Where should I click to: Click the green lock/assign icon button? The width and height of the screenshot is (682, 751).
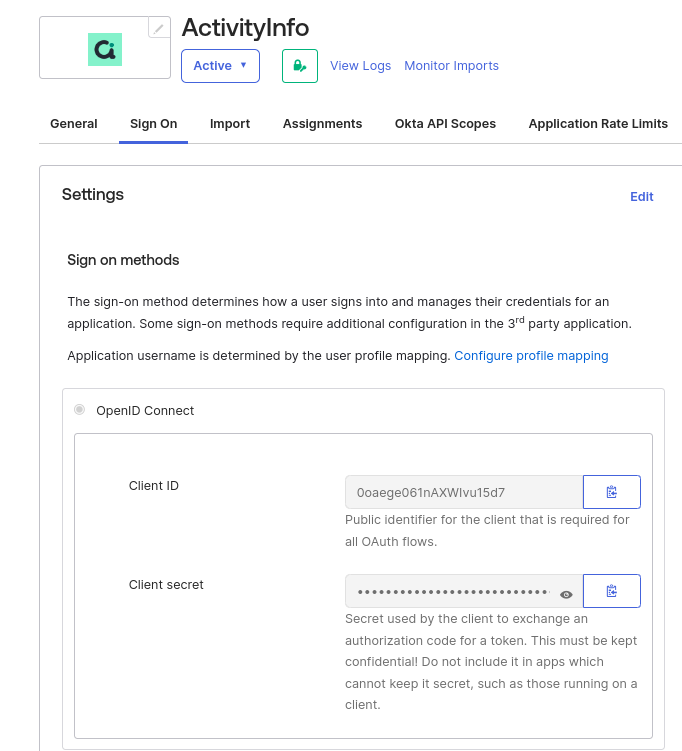[x=300, y=66]
